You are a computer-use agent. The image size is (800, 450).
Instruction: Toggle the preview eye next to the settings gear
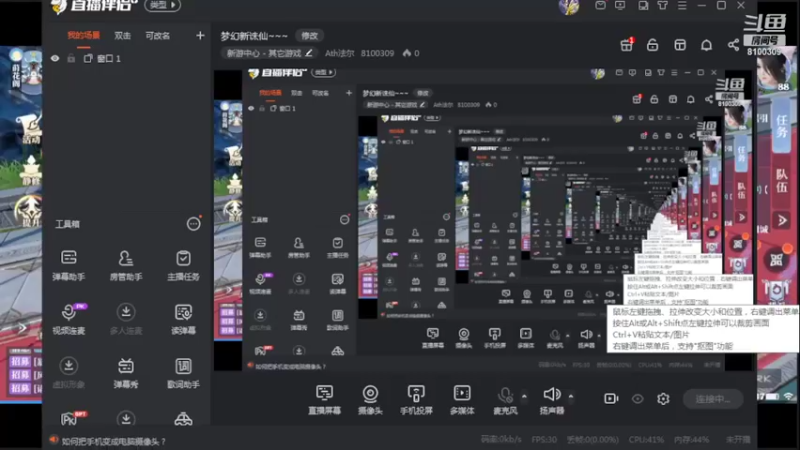pos(638,398)
